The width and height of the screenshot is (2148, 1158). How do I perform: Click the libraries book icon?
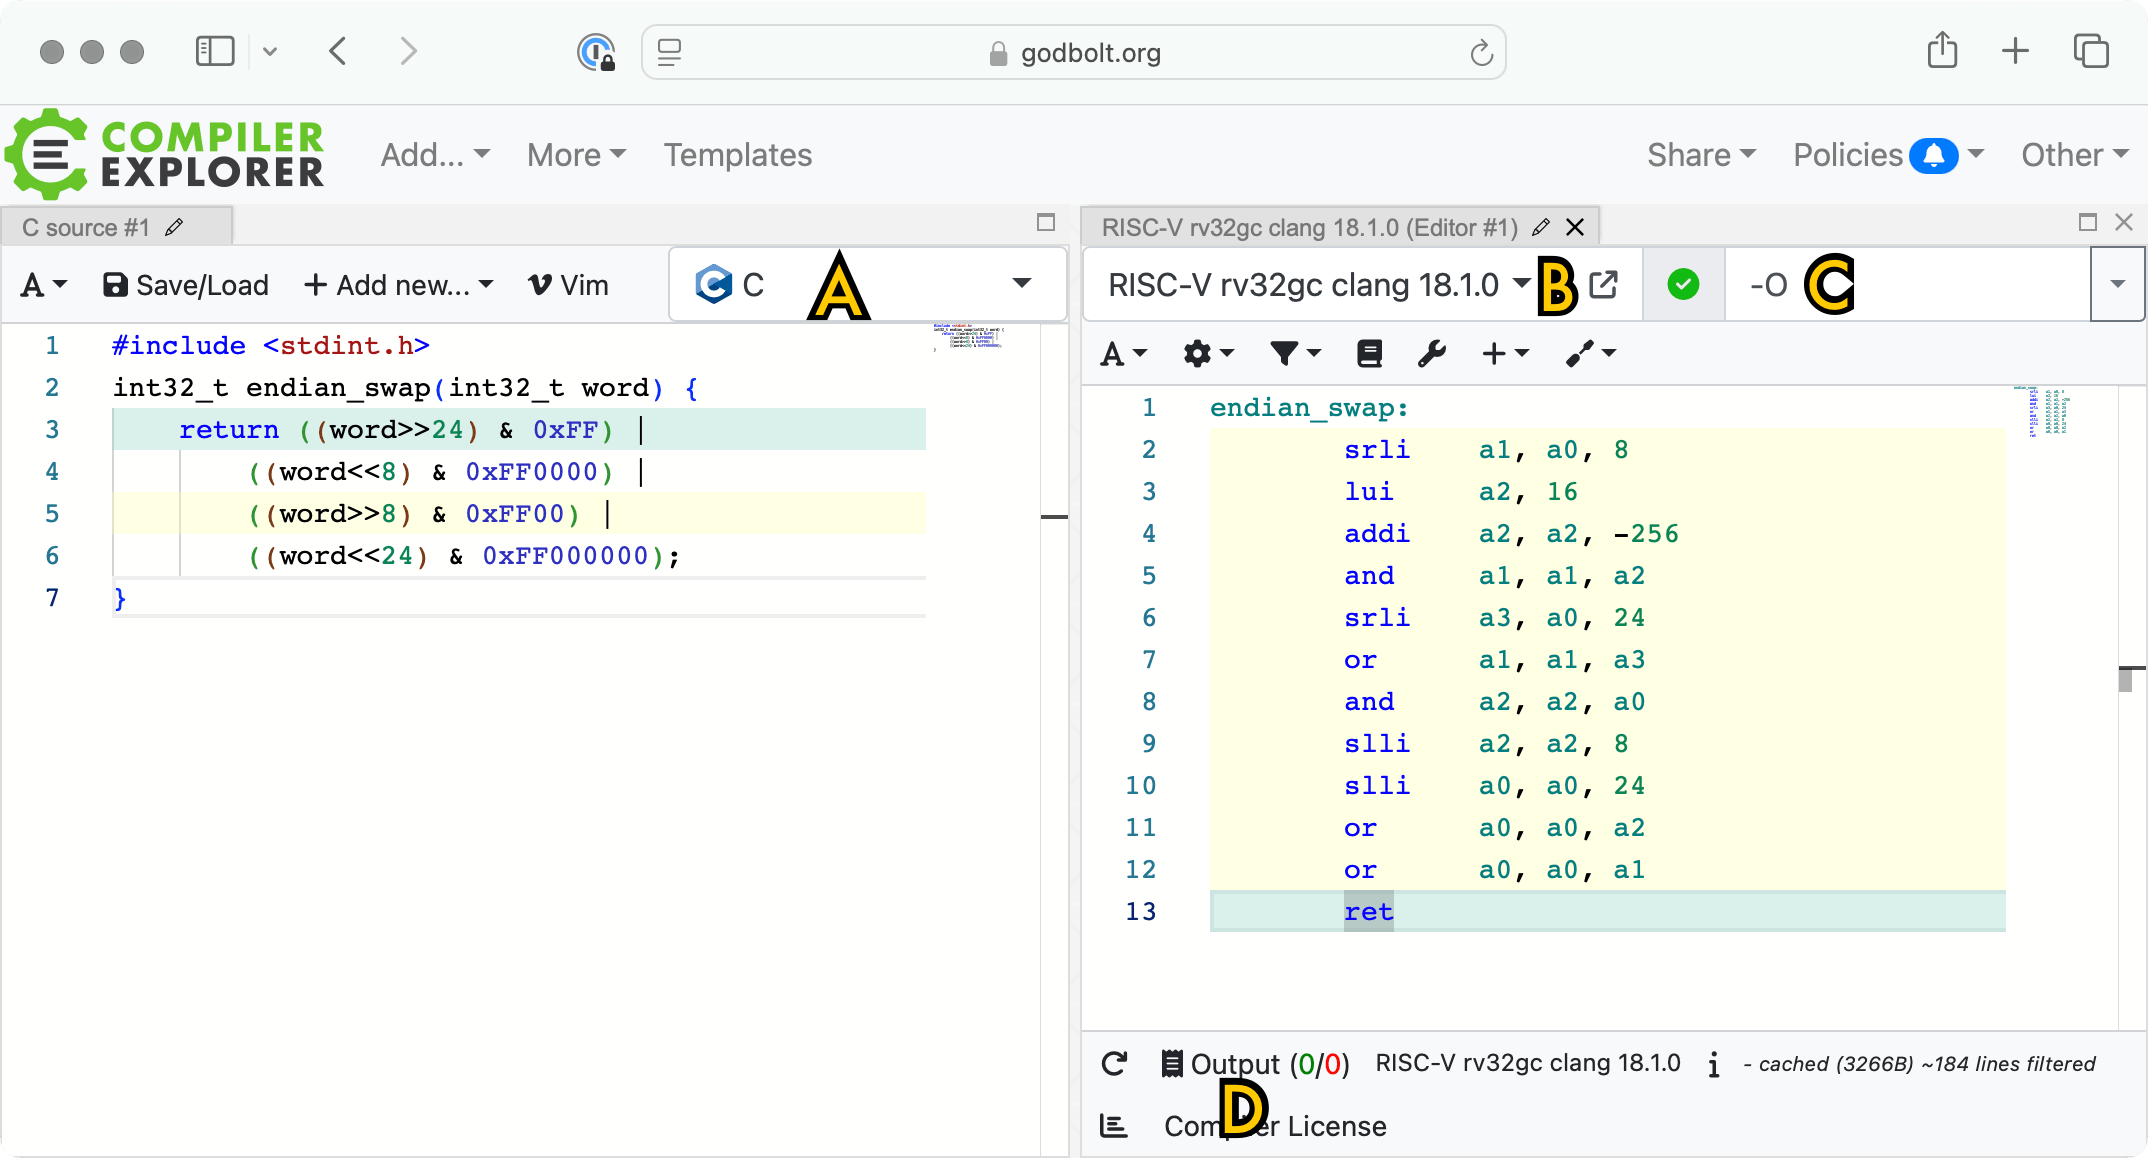(1369, 353)
